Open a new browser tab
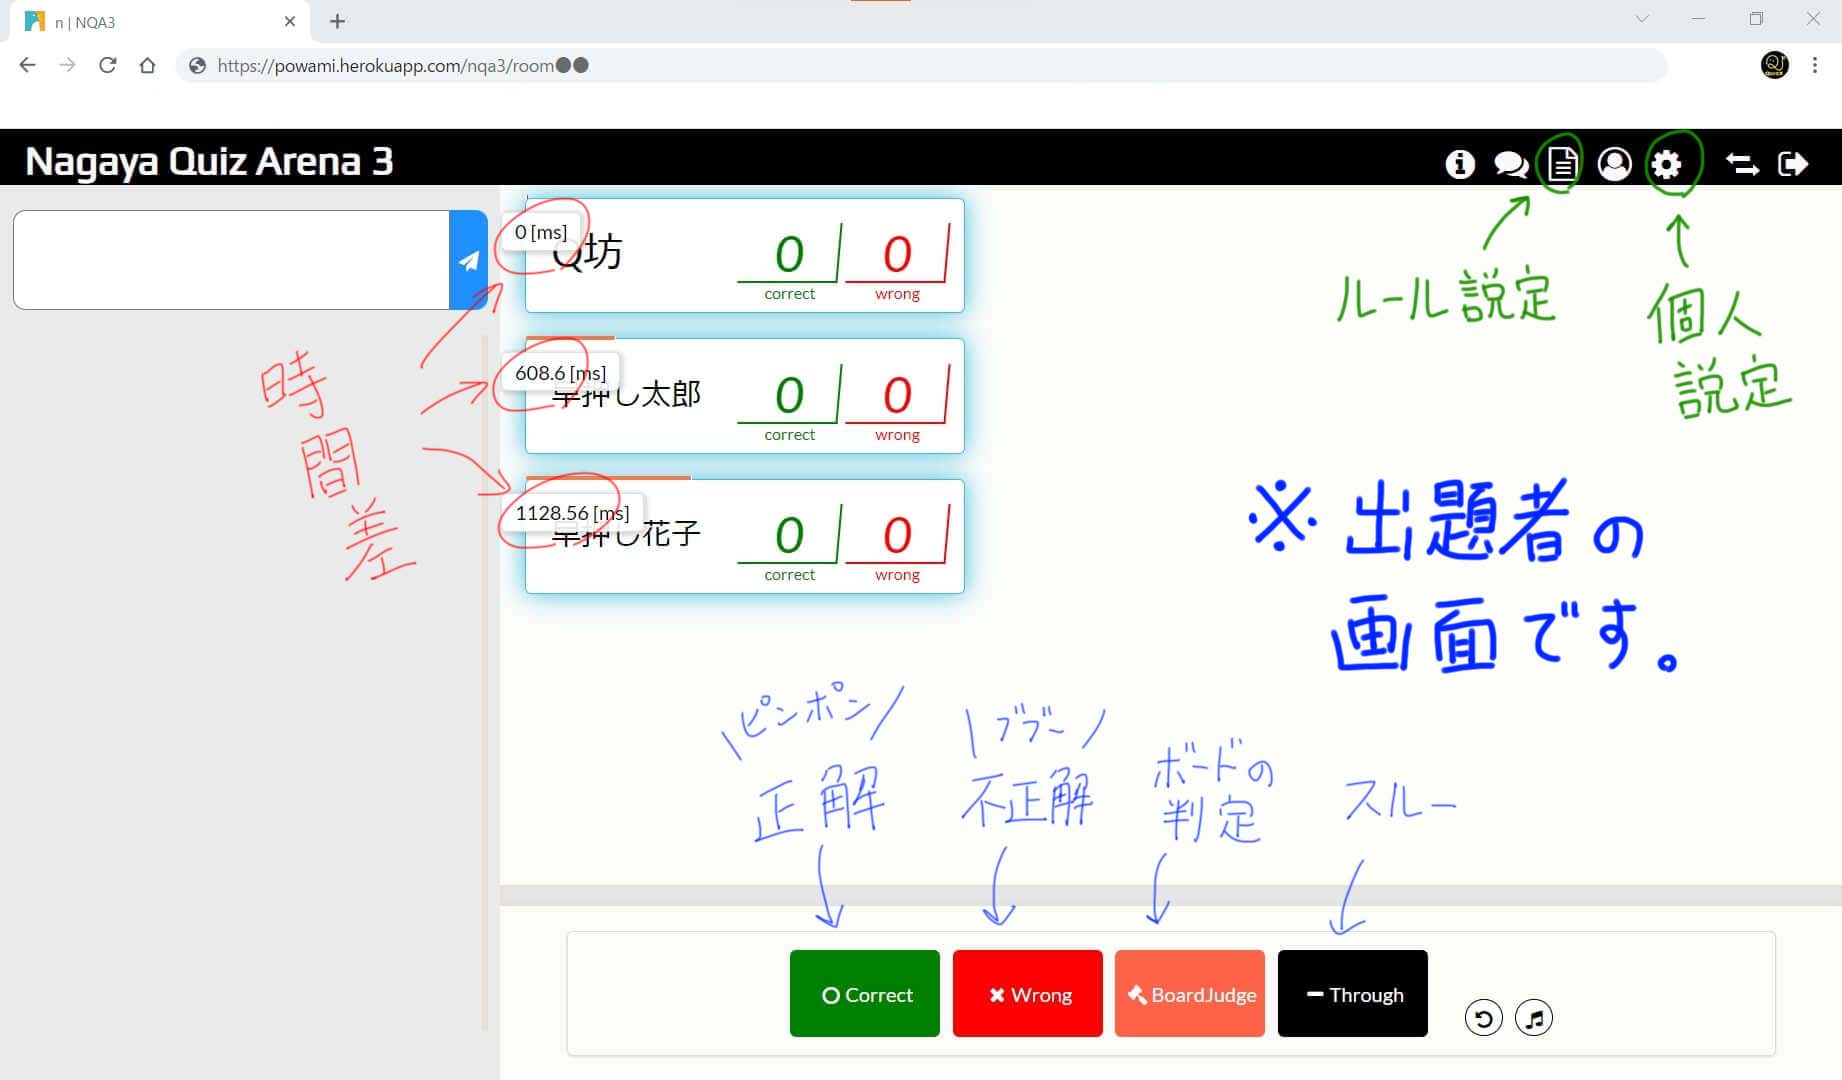The image size is (1842, 1080). (337, 22)
